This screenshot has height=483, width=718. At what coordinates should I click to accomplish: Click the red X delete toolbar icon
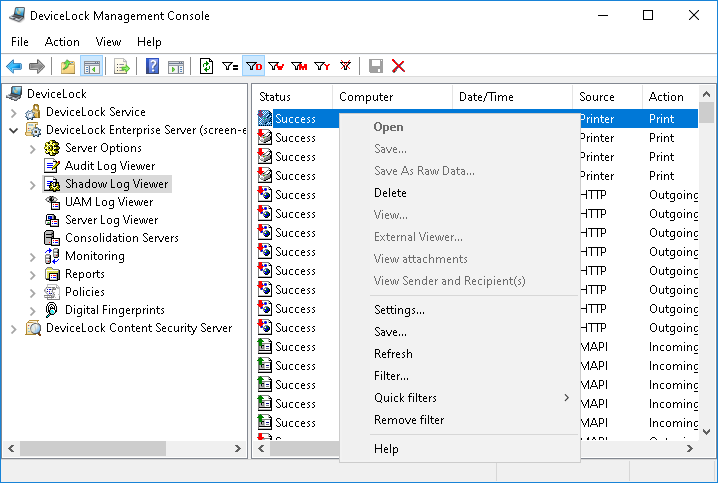point(398,66)
